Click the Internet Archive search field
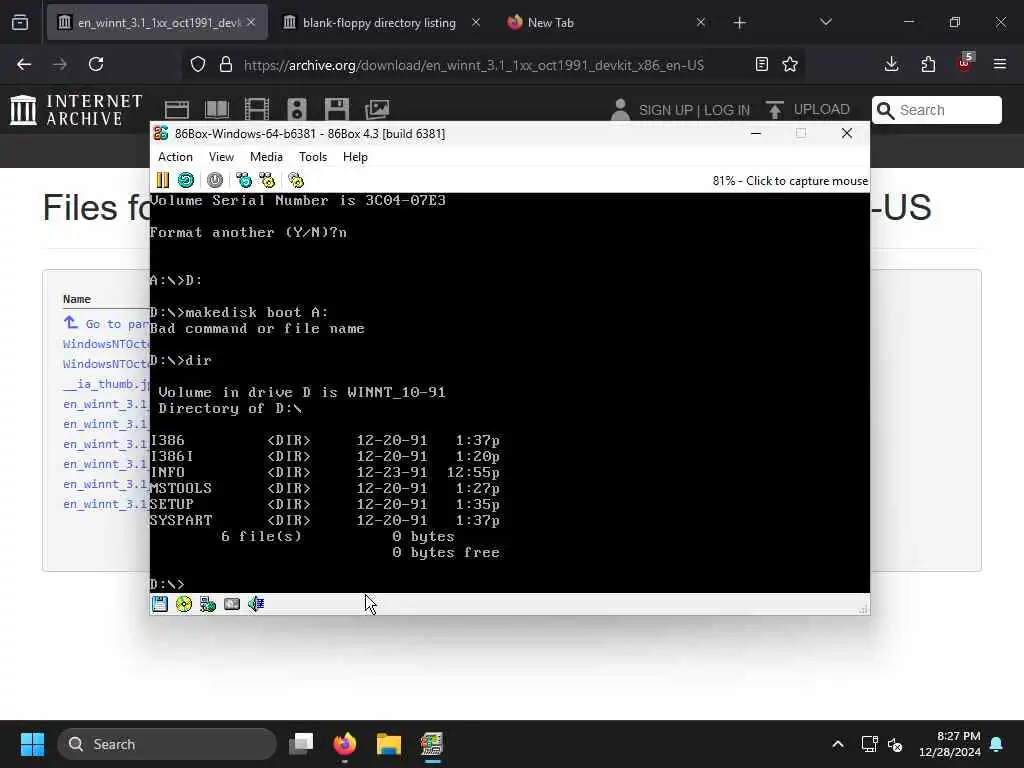The height and width of the screenshot is (768, 1024). (x=936, y=110)
